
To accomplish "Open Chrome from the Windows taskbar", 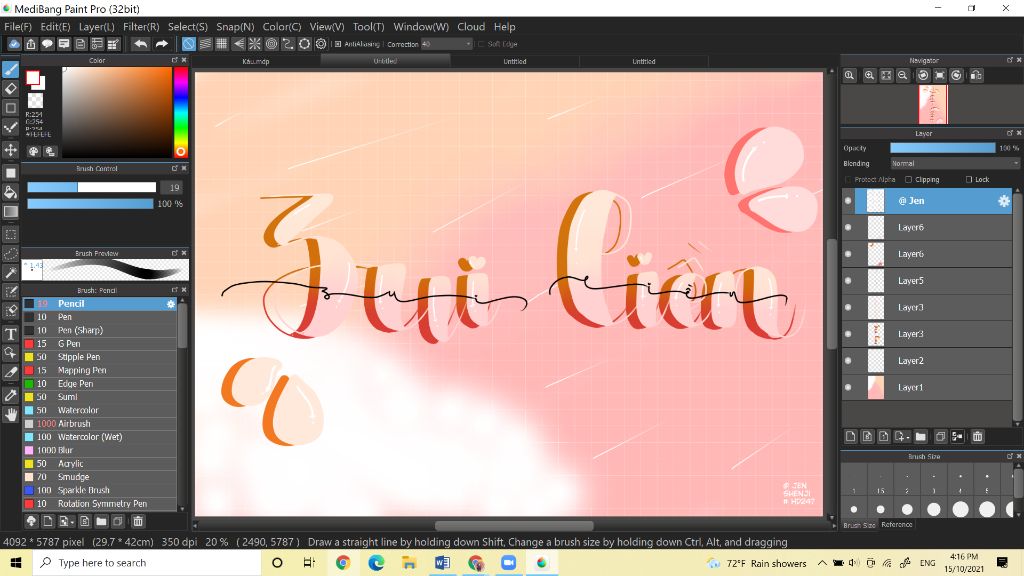I will click(343, 562).
